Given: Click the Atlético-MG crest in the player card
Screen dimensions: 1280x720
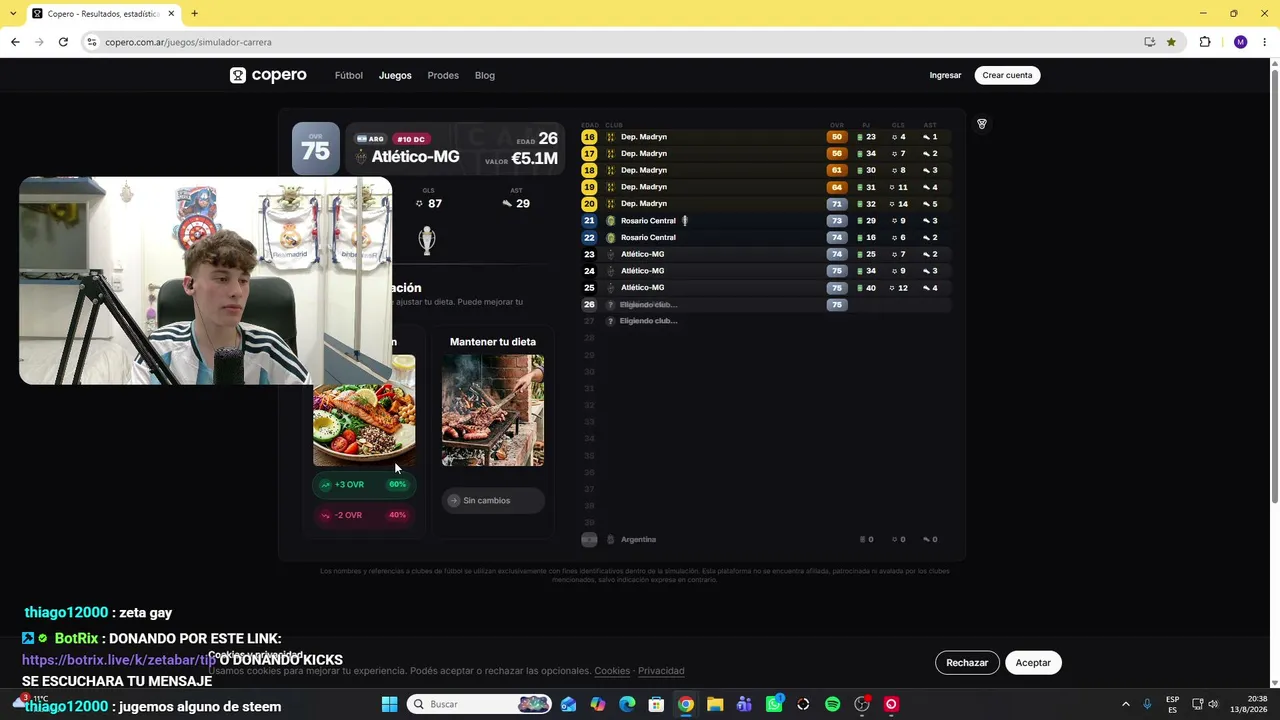Looking at the screenshot, I should click(x=362, y=157).
